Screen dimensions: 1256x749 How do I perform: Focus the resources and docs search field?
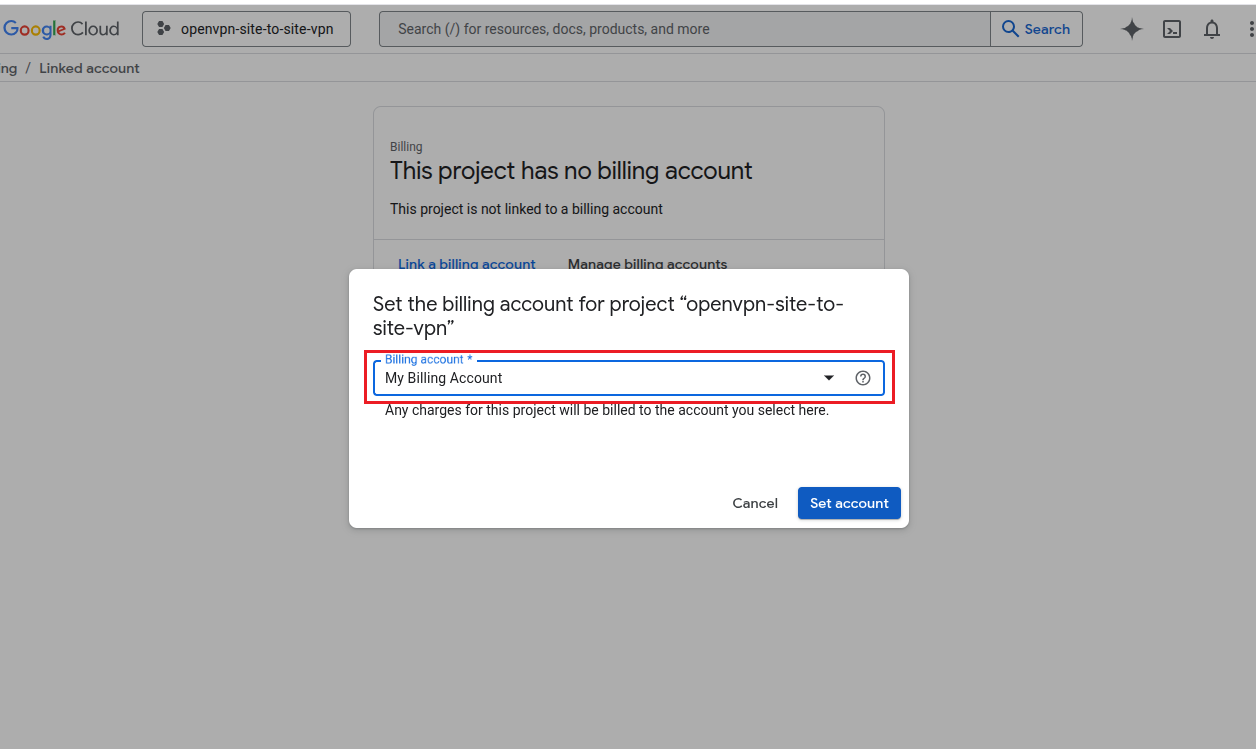point(685,29)
